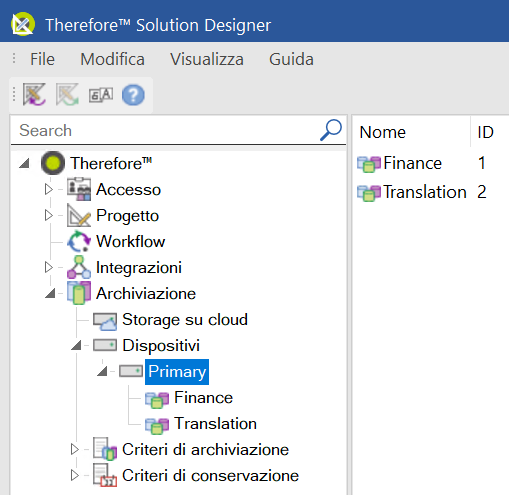The width and height of the screenshot is (509, 495).
Task: Click the Therefore root circle icon
Action: click(x=53, y=163)
